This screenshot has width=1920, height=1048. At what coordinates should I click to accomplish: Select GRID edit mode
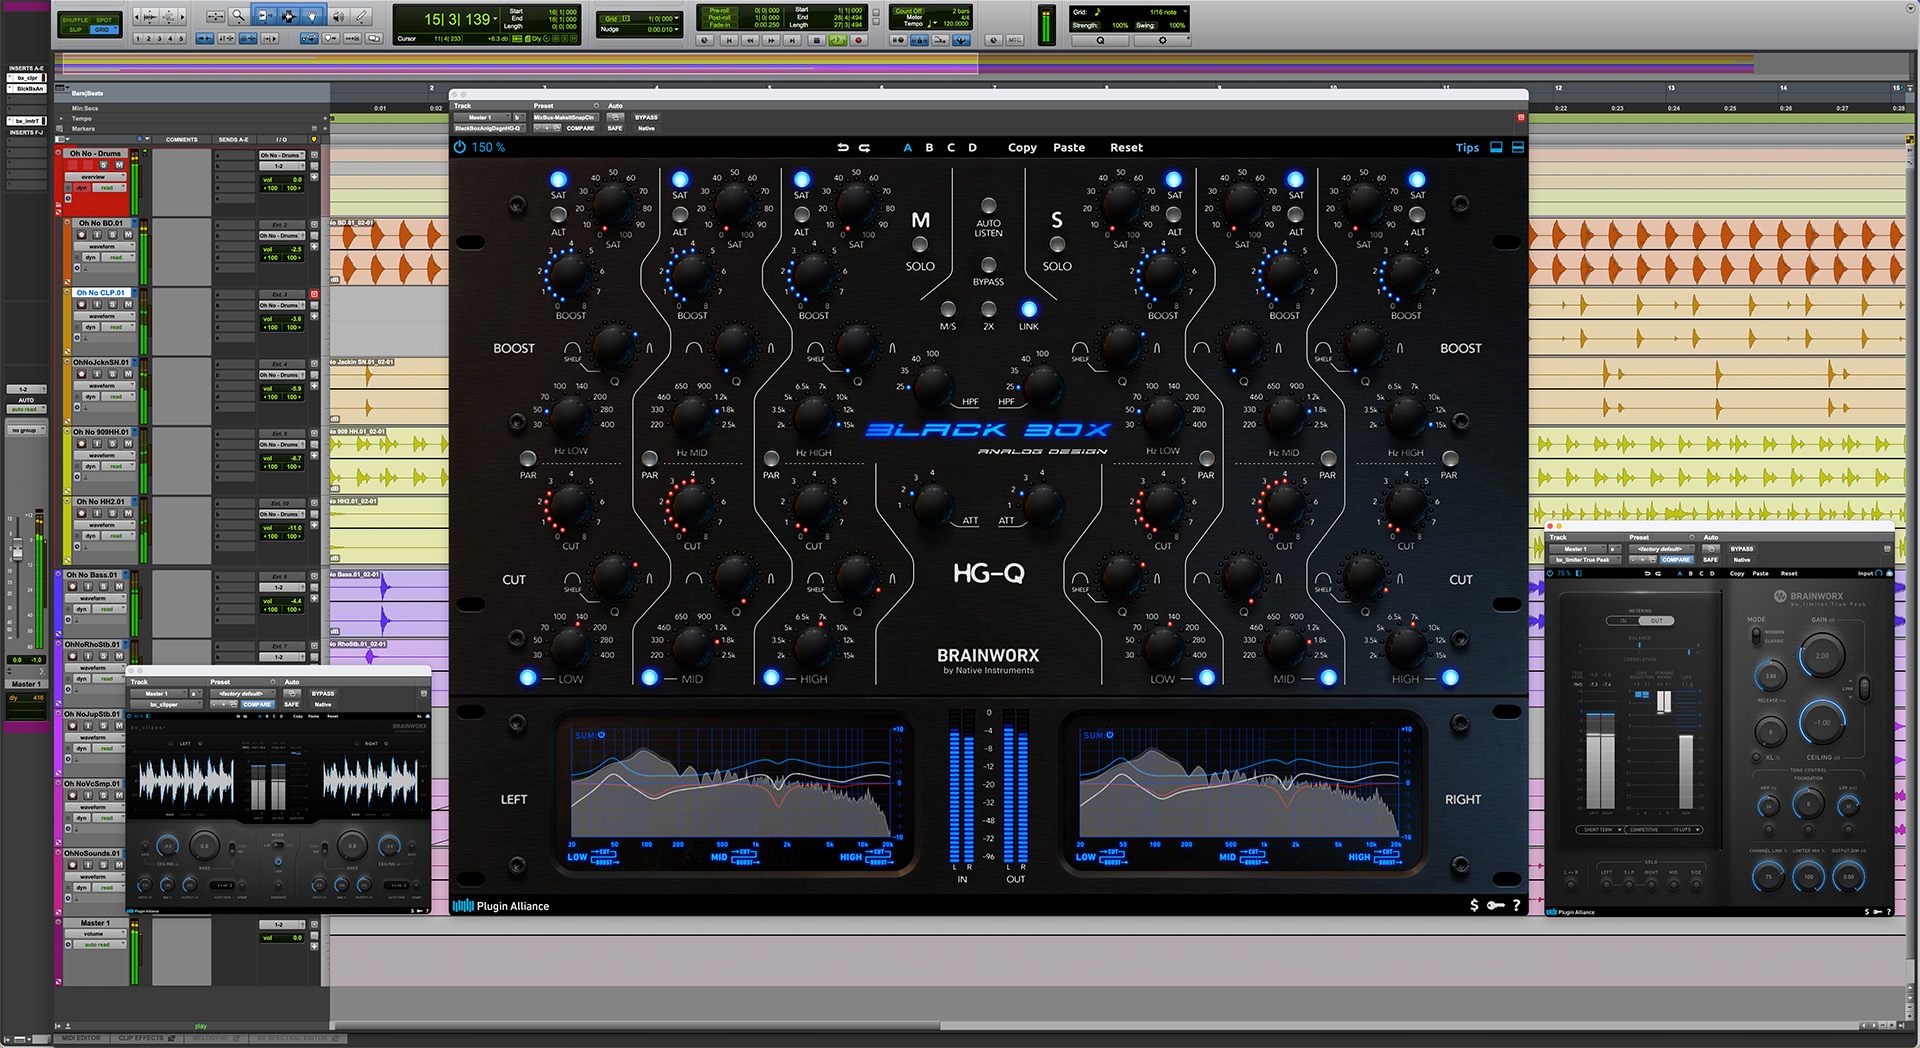pyautogui.click(x=104, y=30)
